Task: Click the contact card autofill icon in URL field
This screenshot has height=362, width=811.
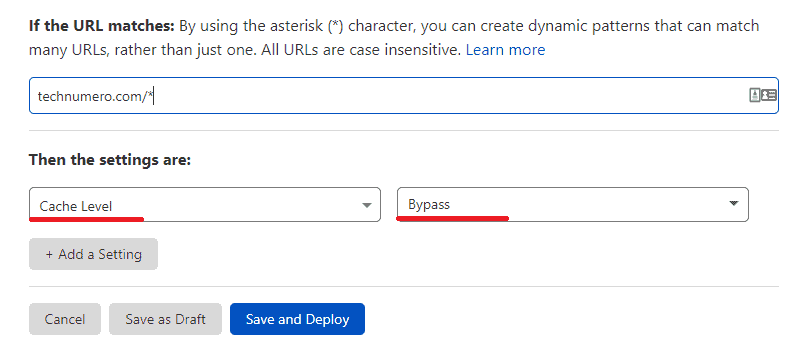Action: tap(763, 95)
